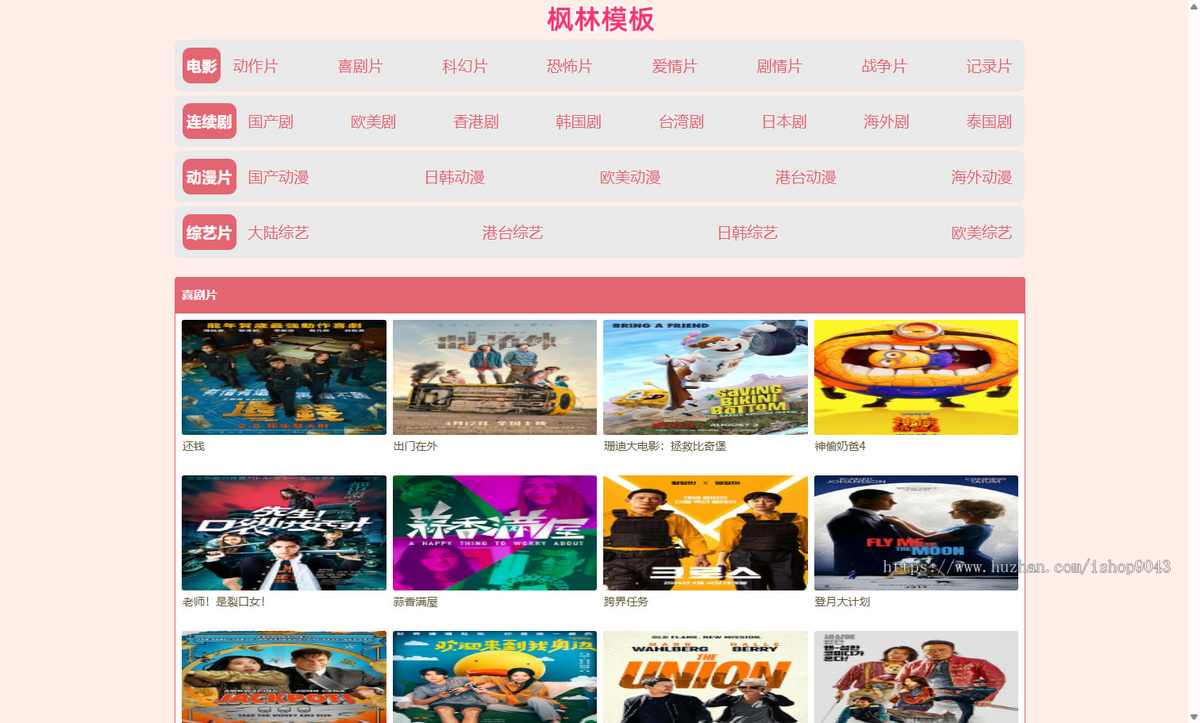This screenshot has width=1200, height=723.
Task: Browse 港台动漫 anime
Action: pyautogui.click(x=806, y=177)
